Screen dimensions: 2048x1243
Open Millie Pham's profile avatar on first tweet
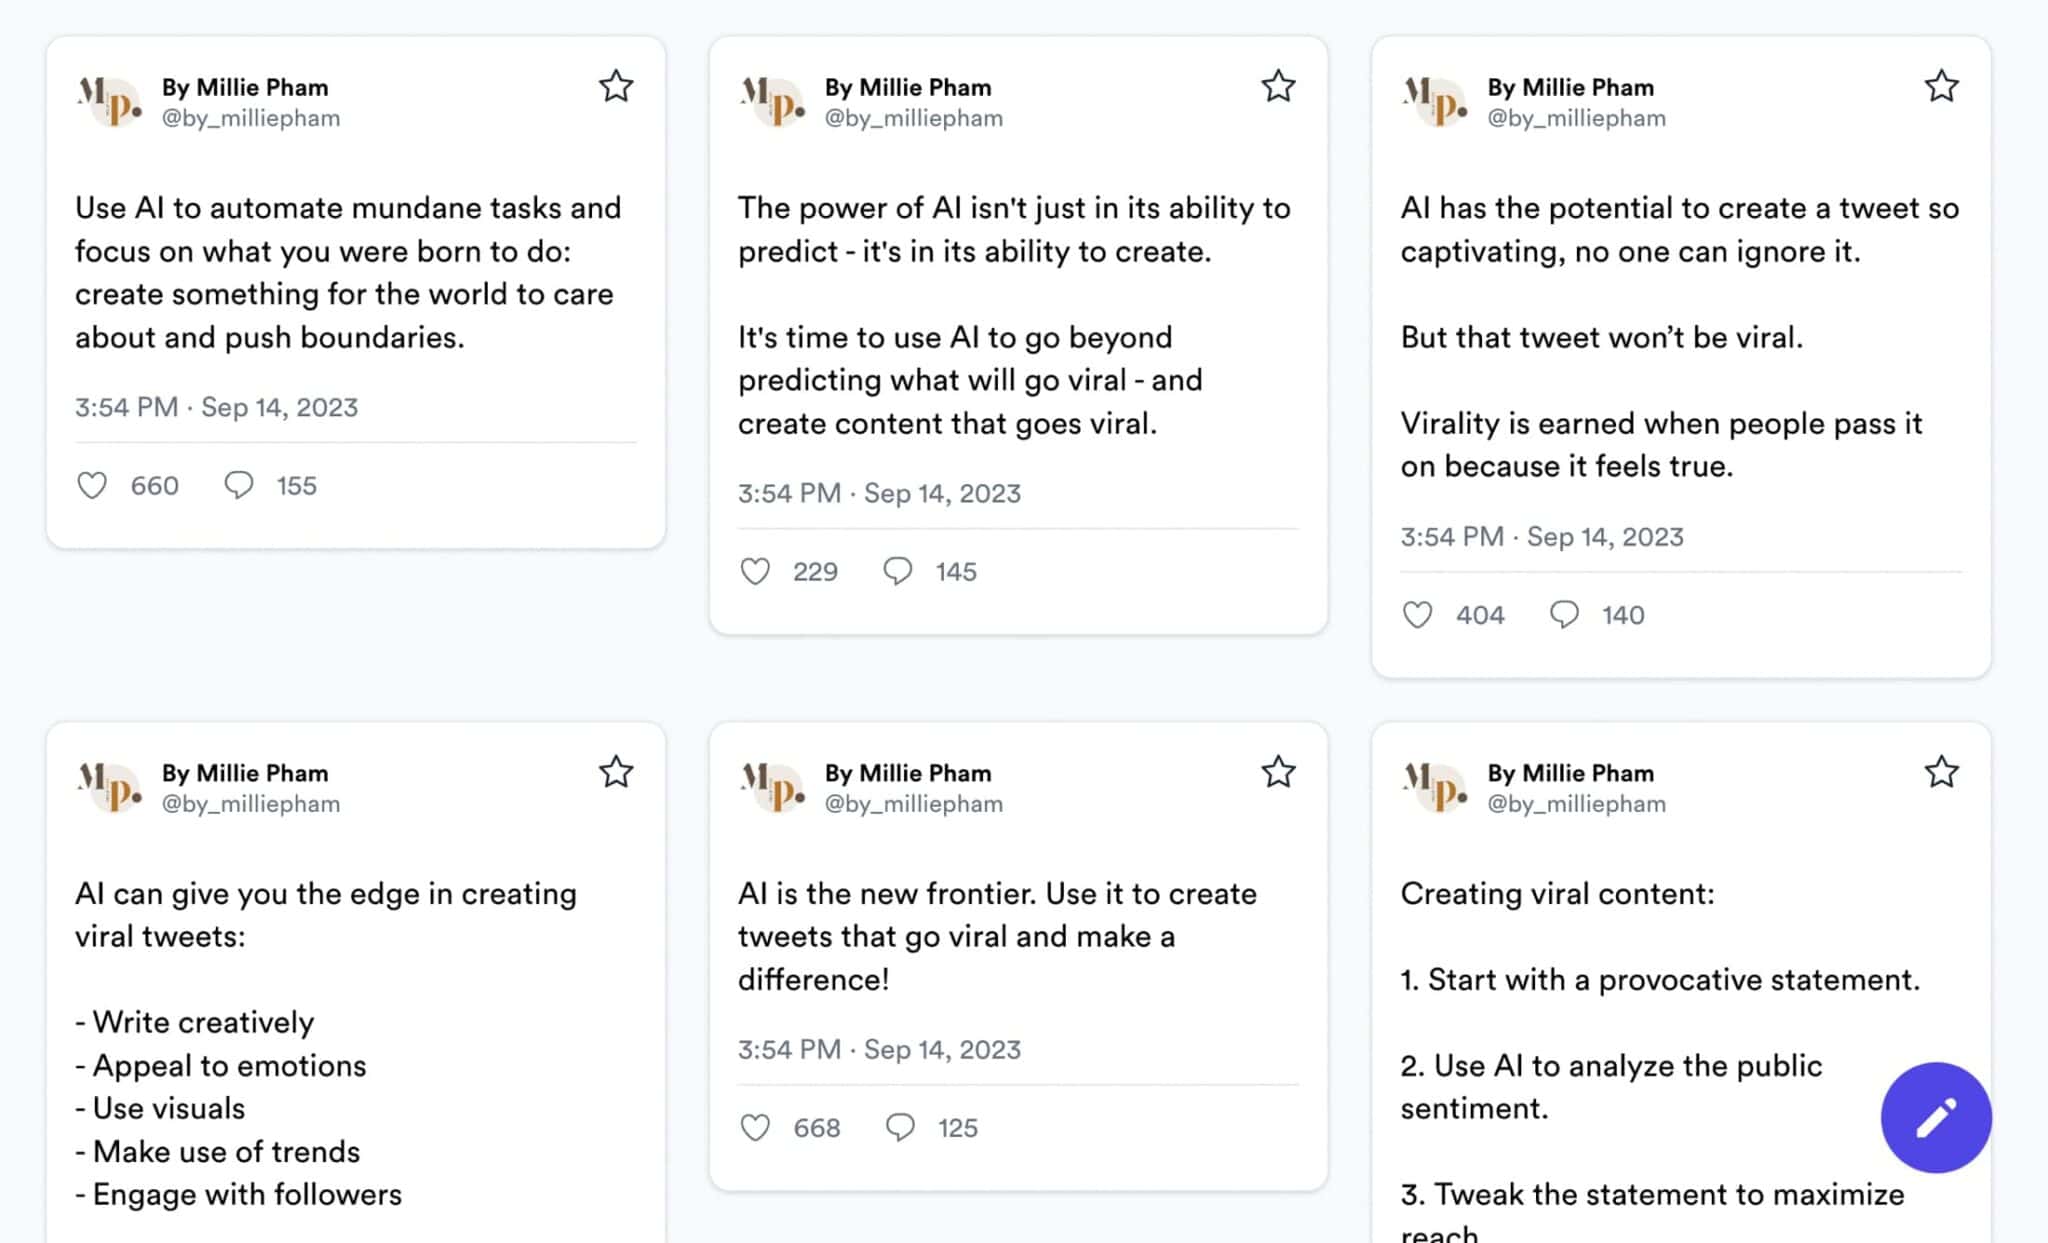point(110,101)
